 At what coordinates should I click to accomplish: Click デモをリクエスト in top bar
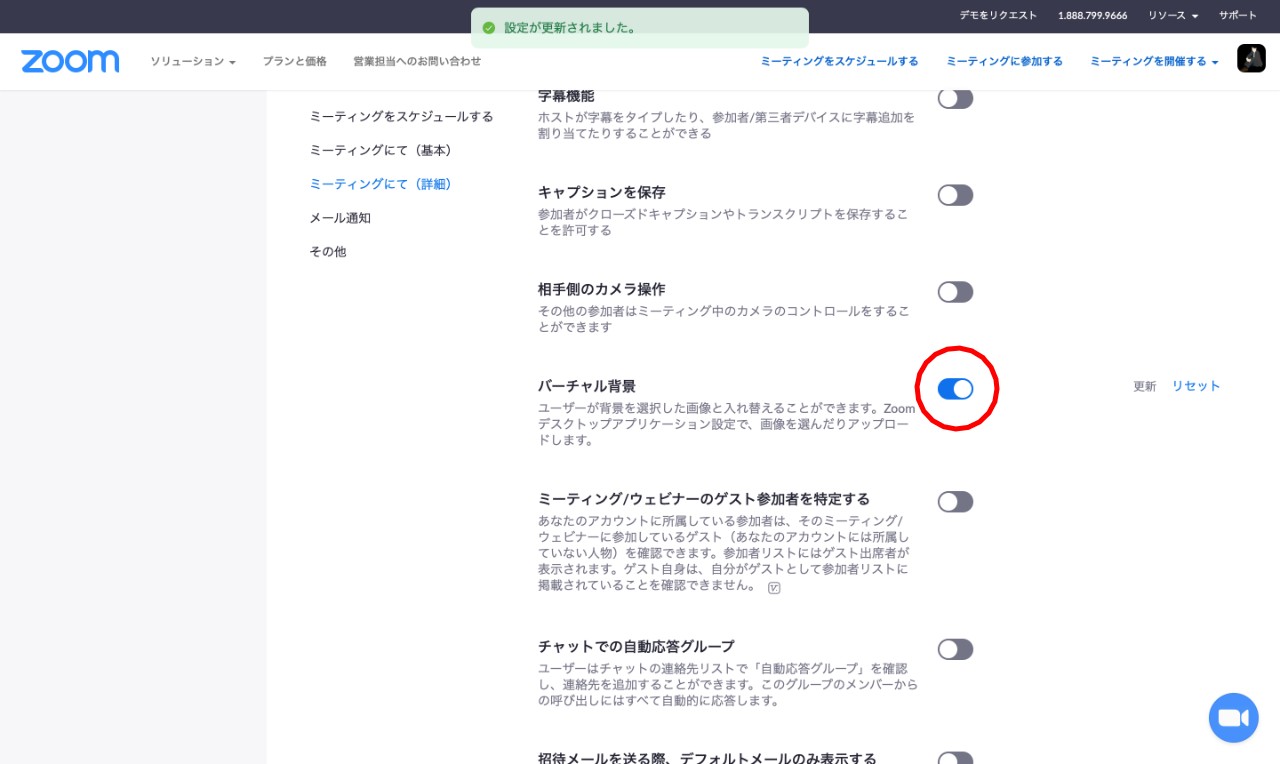click(998, 15)
